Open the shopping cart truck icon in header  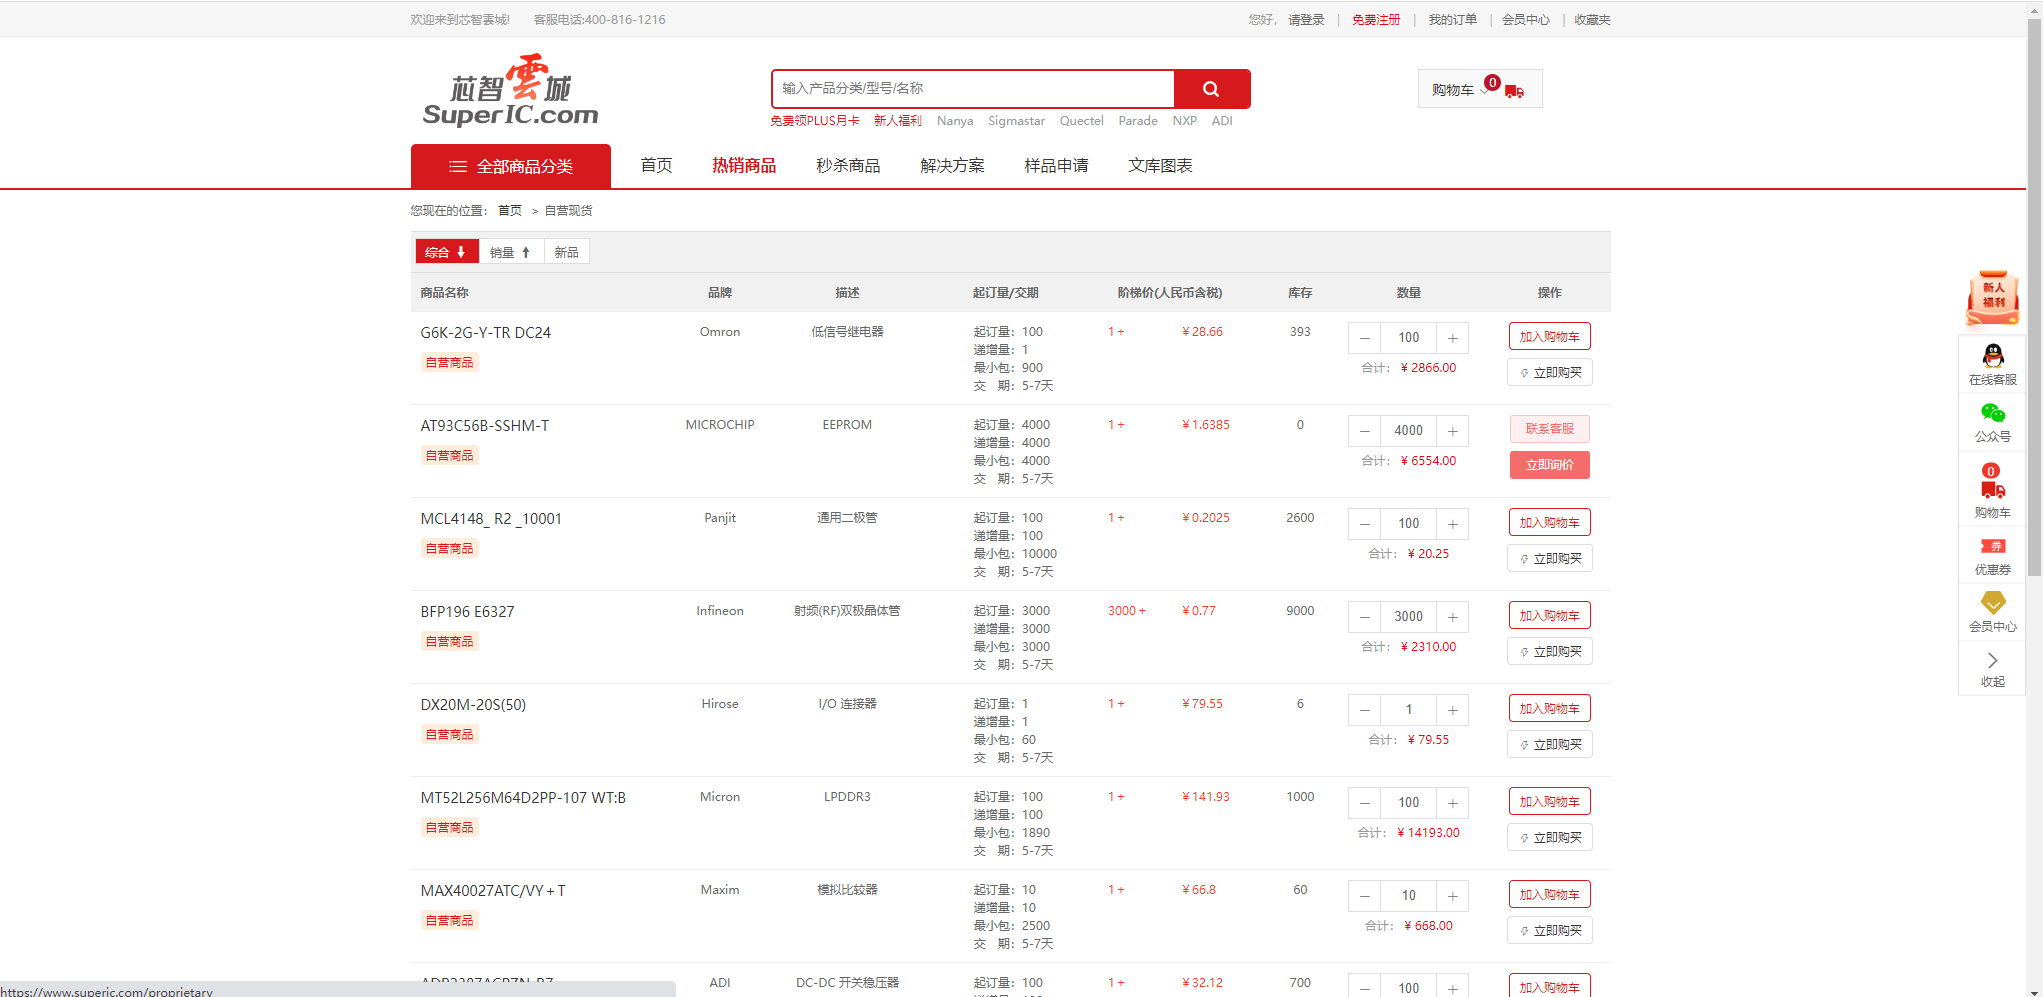coord(1514,91)
